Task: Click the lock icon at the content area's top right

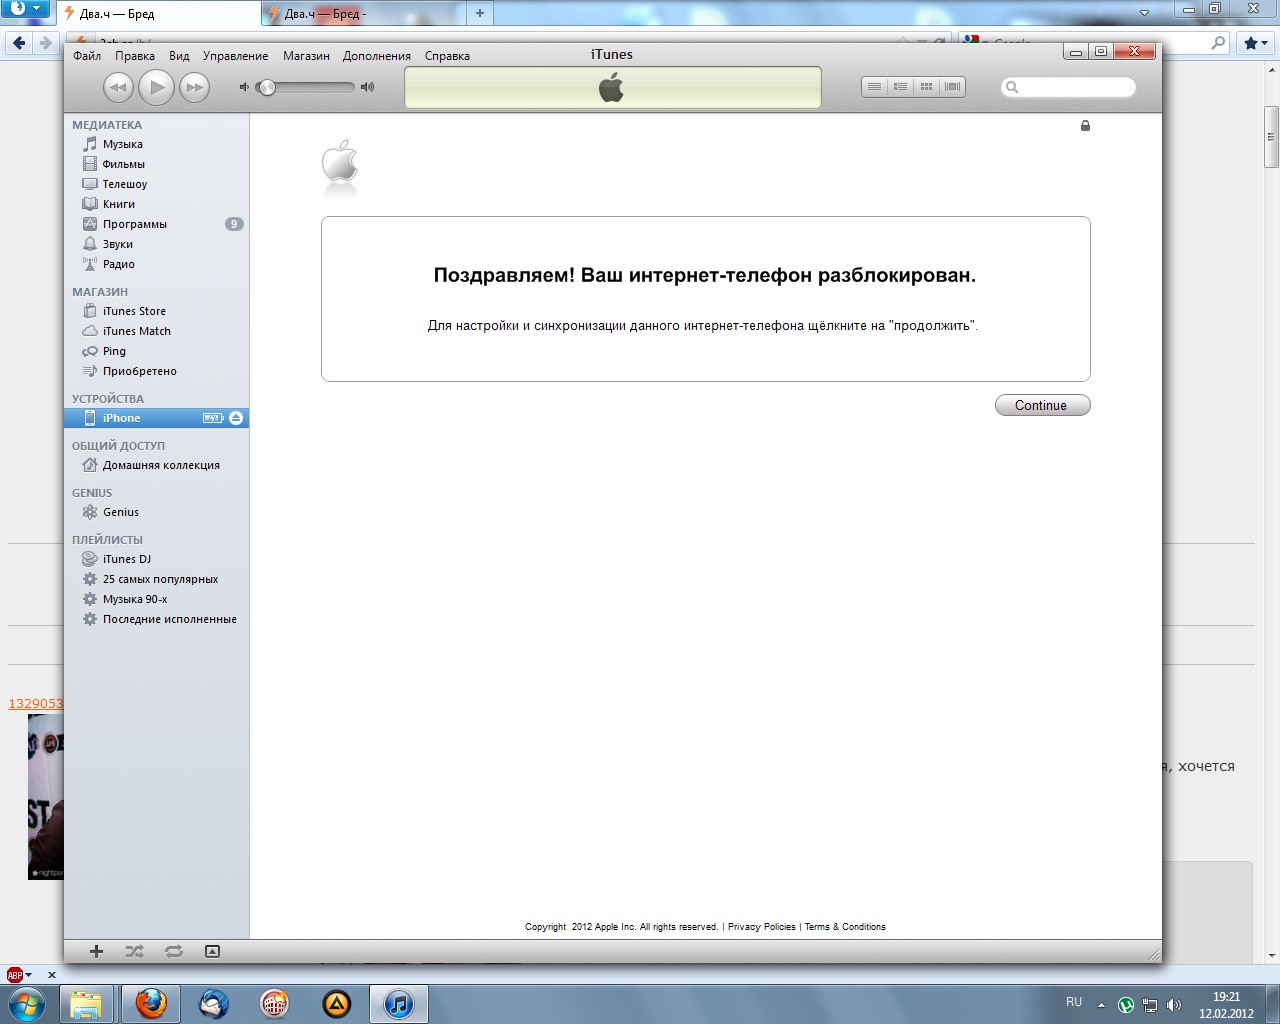Action: pyautogui.click(x=1085, y=125)
